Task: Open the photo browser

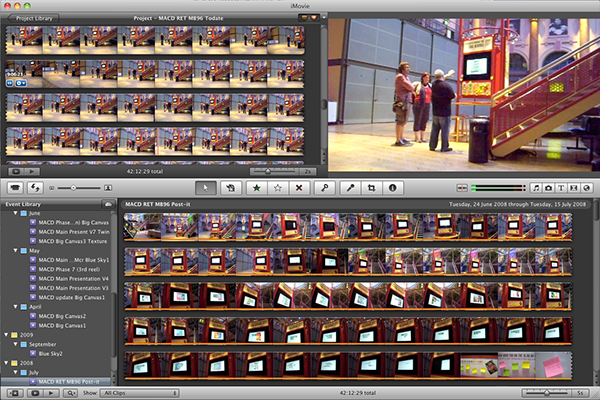Action: (548, 188)
